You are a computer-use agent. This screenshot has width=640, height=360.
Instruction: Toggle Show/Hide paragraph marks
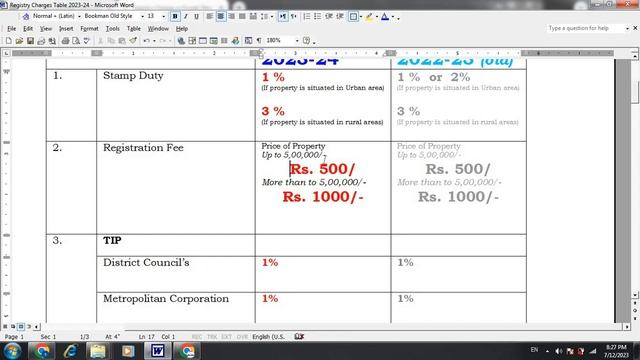tap(259, 40)
